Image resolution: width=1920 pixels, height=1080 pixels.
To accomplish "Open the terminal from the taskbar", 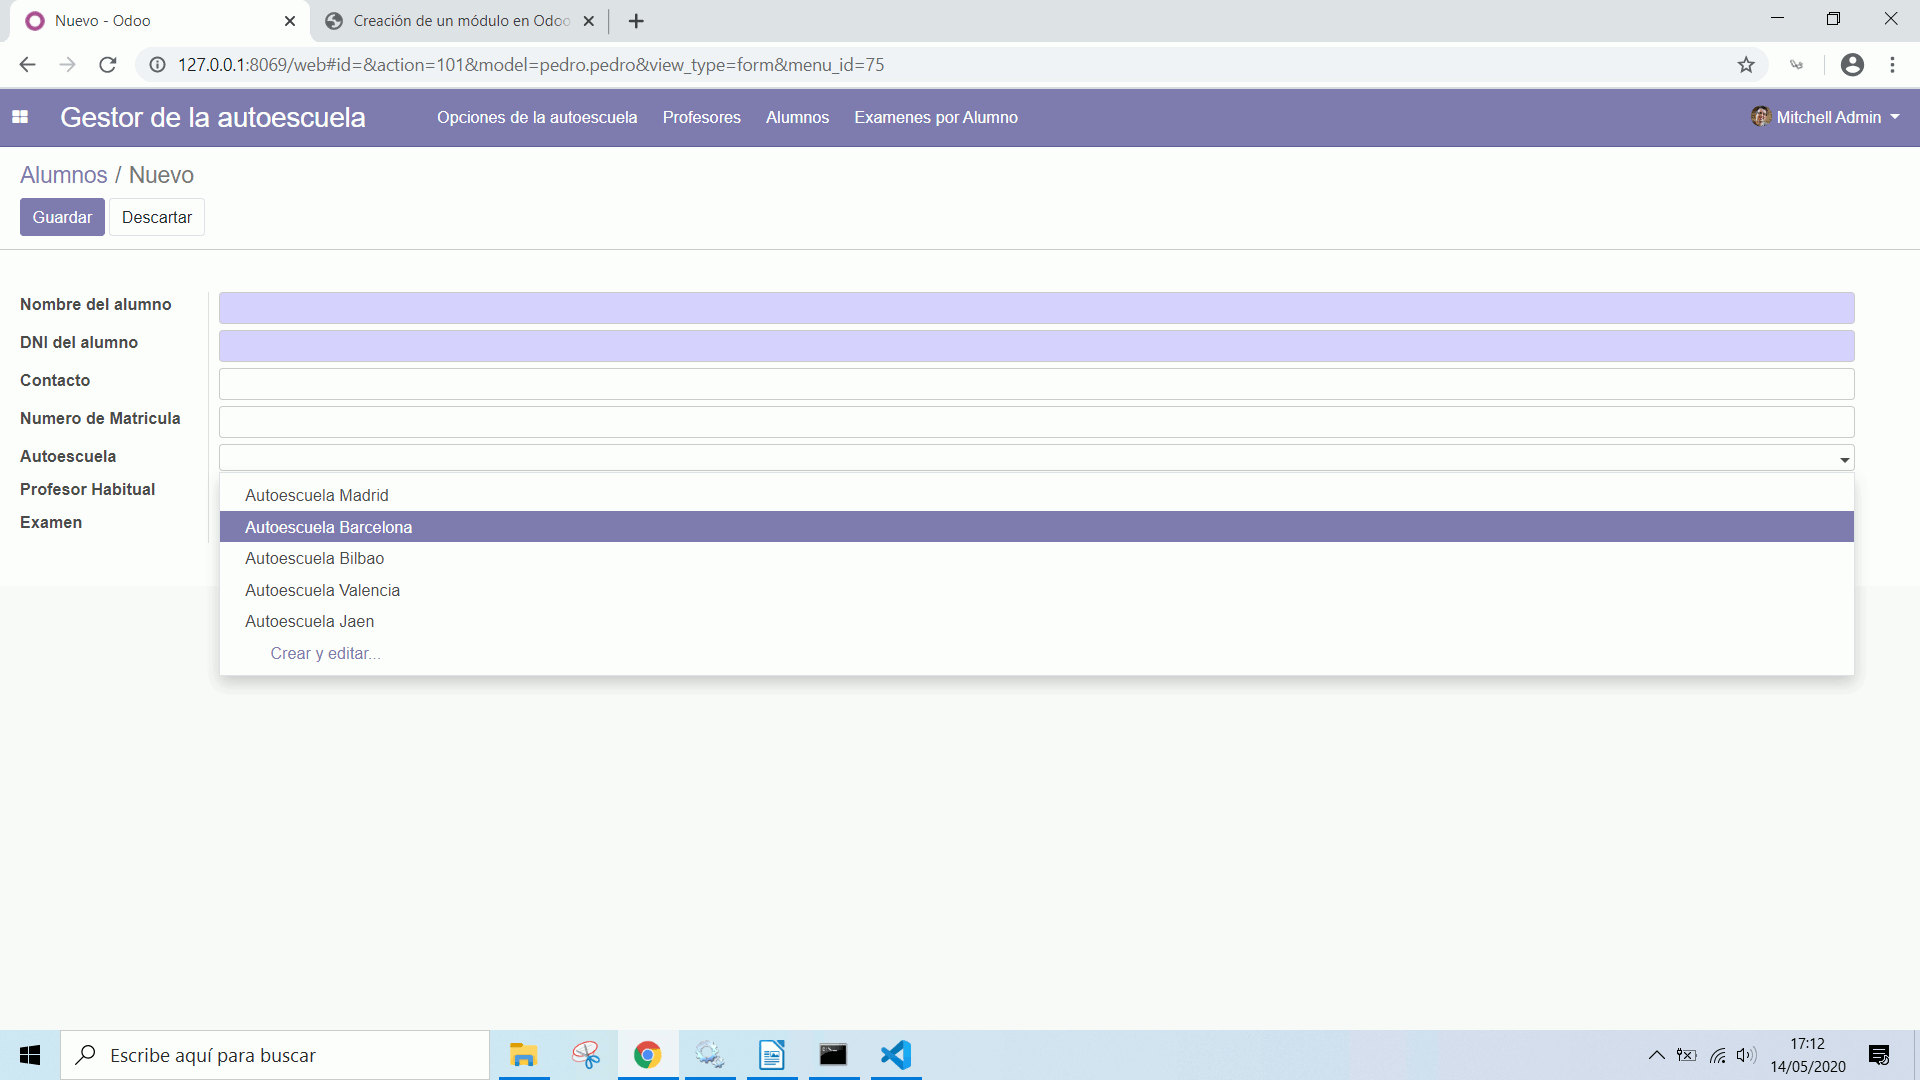I will (833, 1055).
